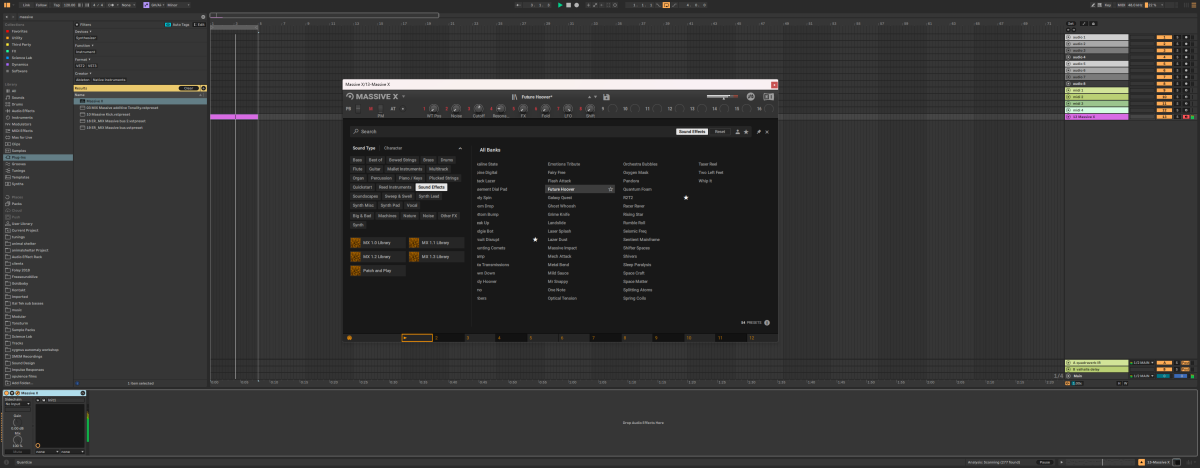The width and height of the screenshot is (1200, 468).
Task: Click the Reset filter button
Action: [x=719, y=131]
